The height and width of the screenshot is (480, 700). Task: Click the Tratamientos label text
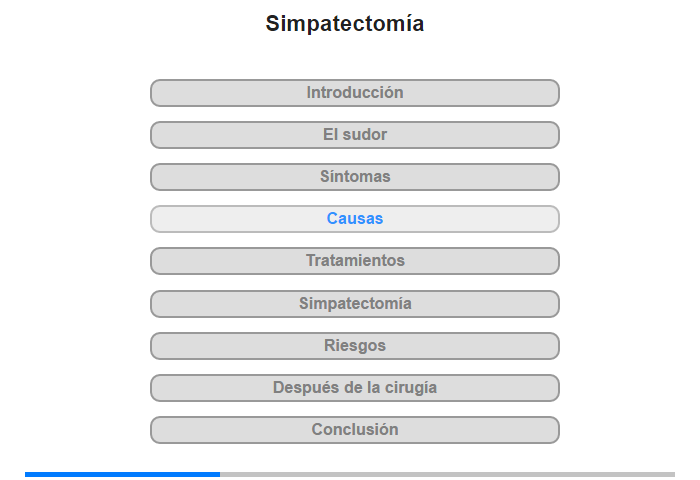[355, 260]
